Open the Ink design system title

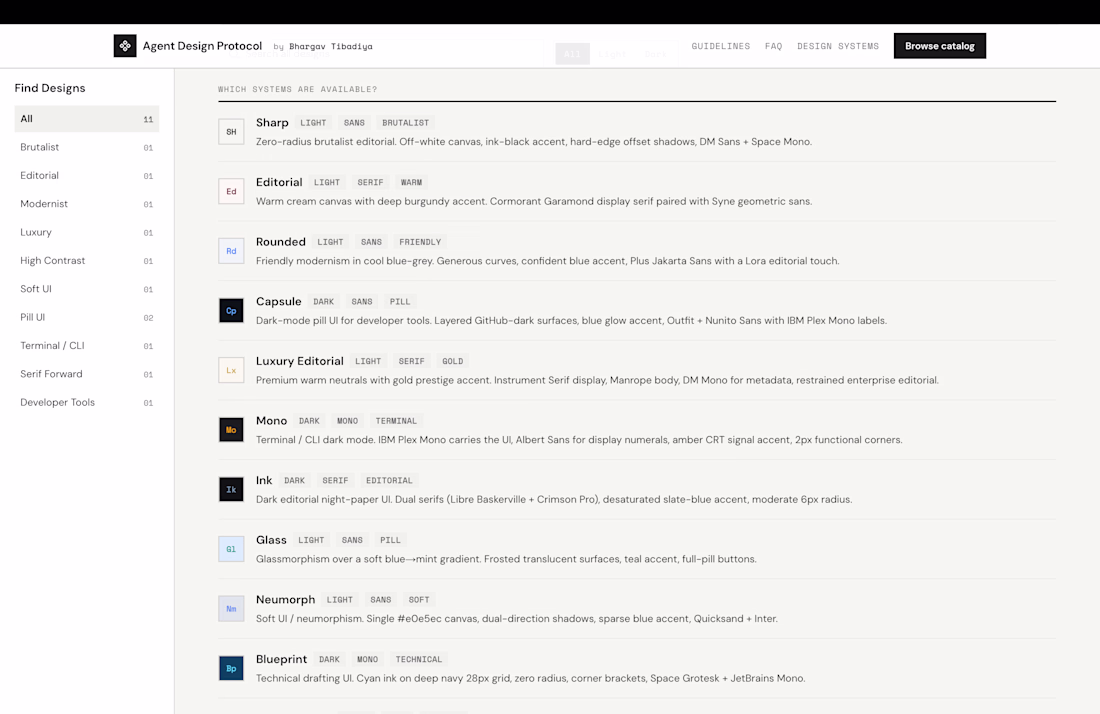(264, 480)
